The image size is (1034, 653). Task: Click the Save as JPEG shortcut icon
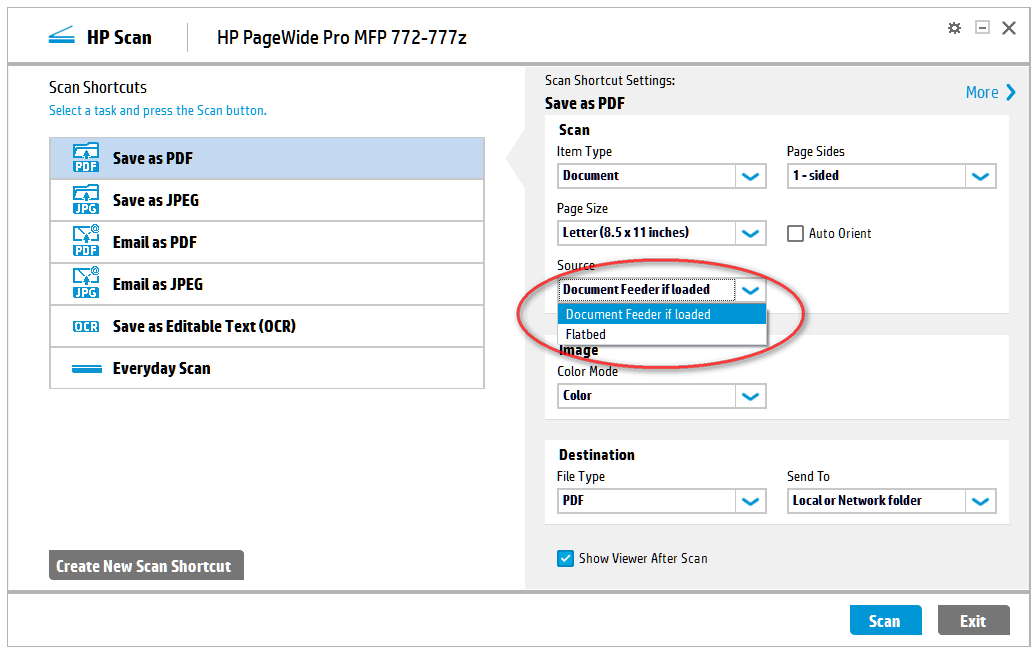(86, 200)
